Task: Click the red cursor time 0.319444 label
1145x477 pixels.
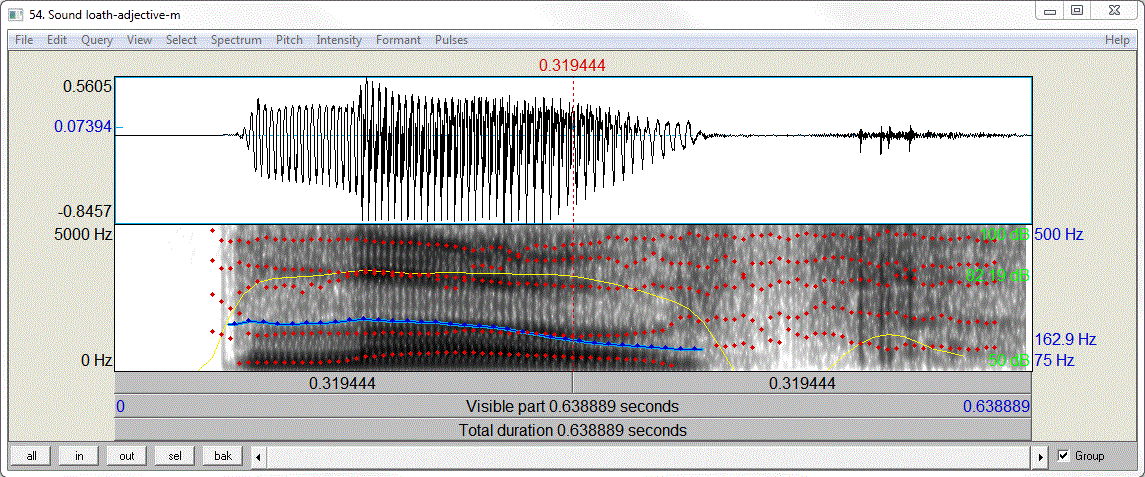Action: tap(572, 66)
